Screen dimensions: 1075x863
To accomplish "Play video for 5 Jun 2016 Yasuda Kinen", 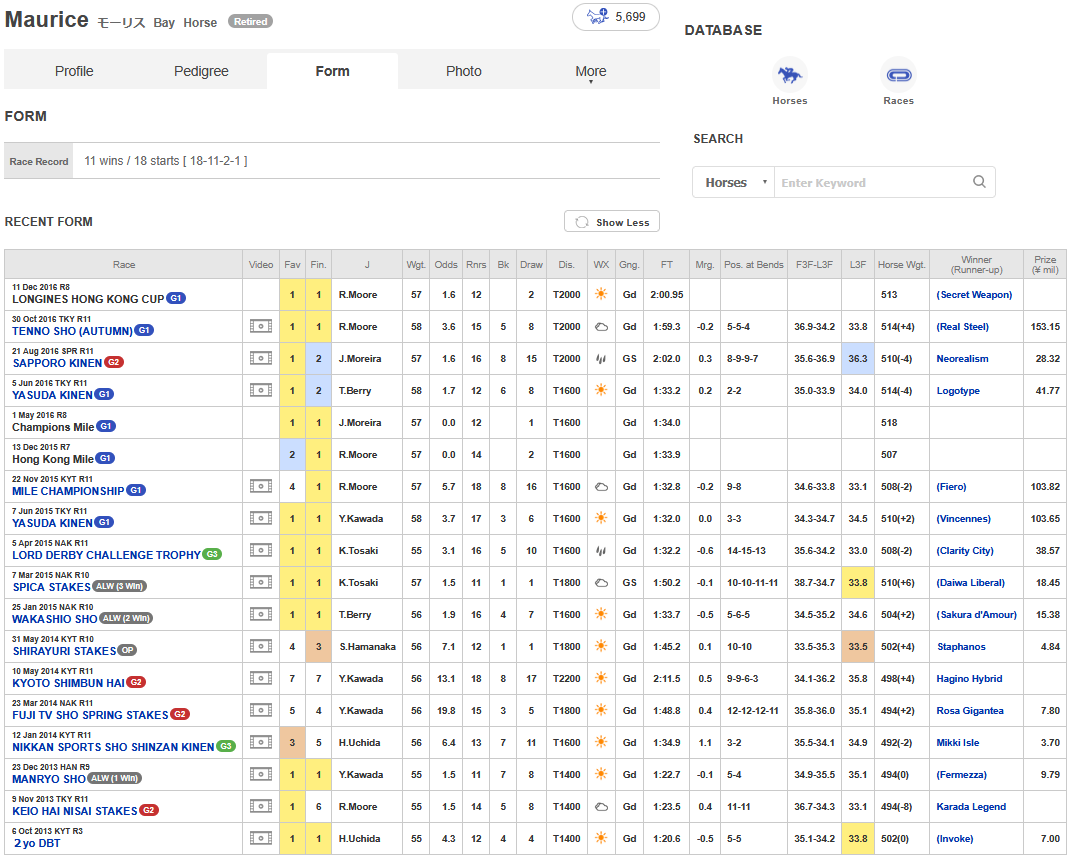I will click(x=261, y=390).
